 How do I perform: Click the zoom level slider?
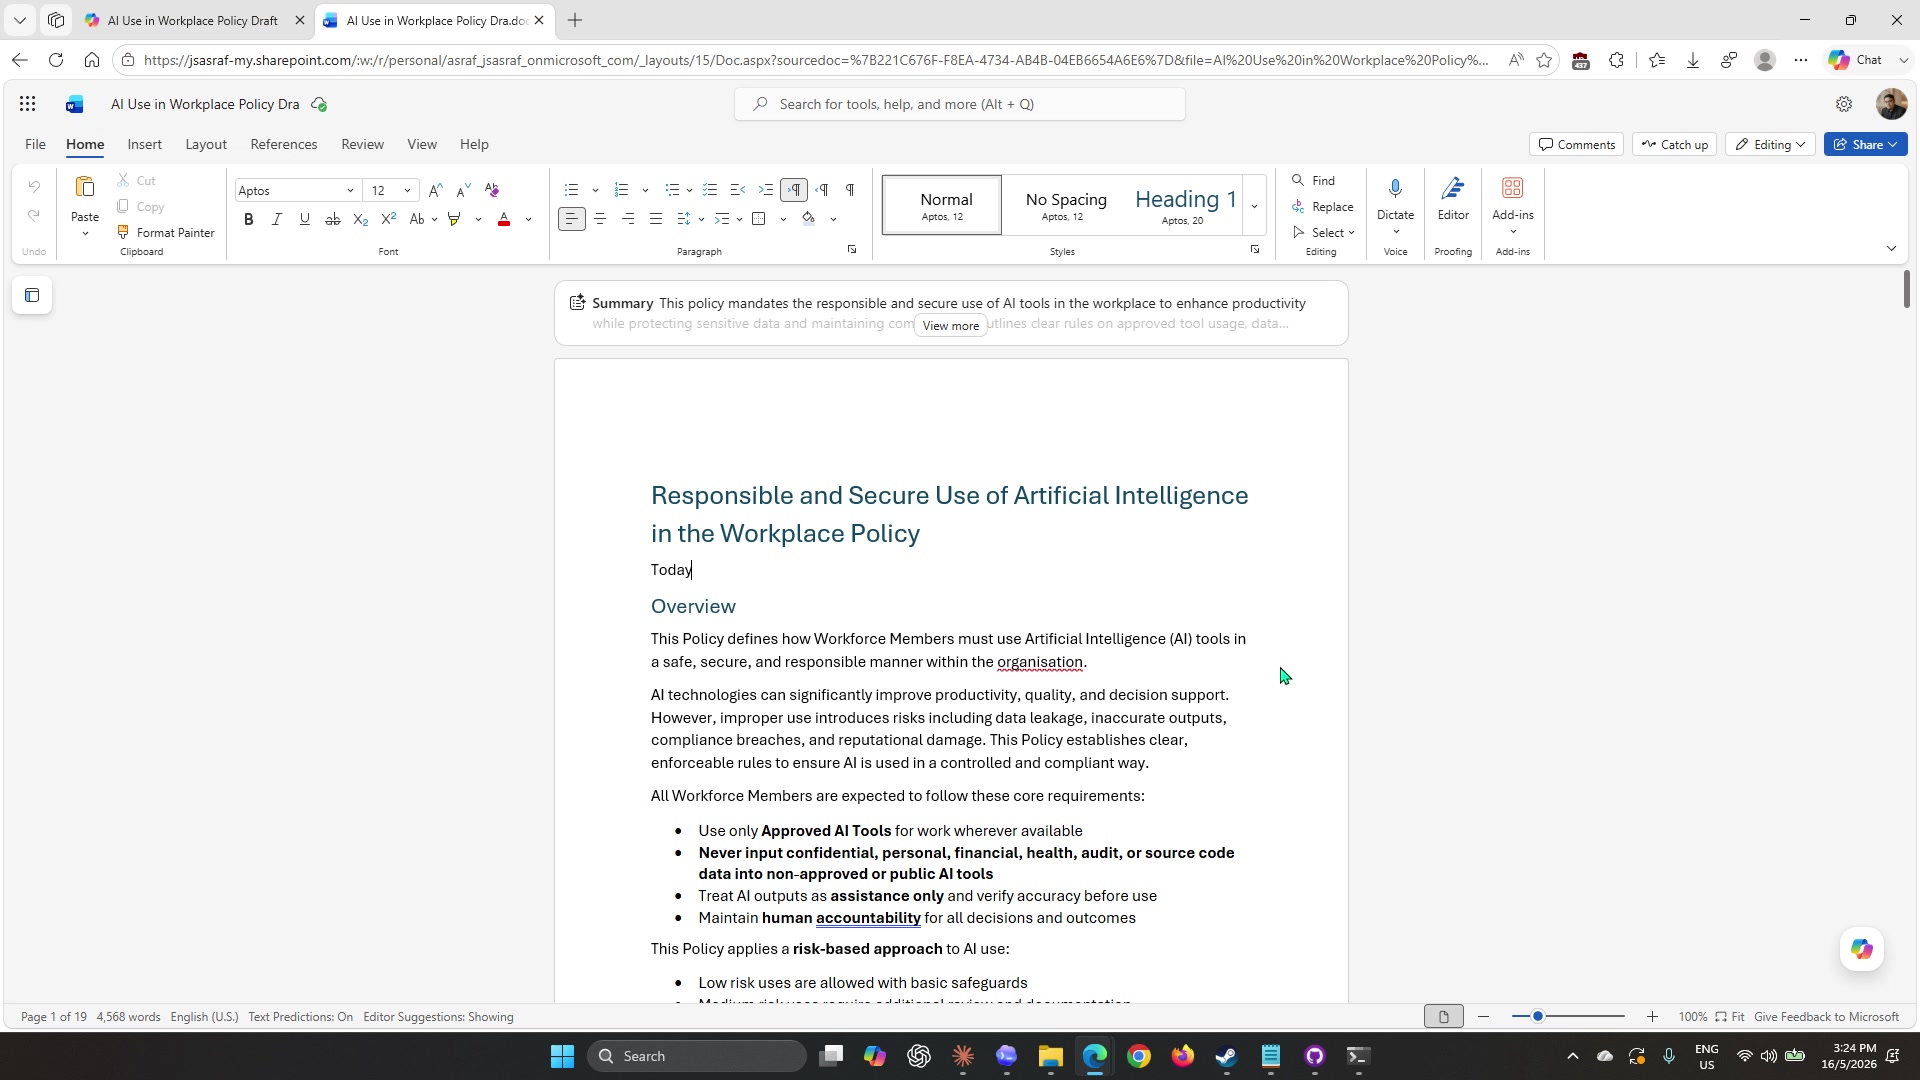click(1568, 1017)
